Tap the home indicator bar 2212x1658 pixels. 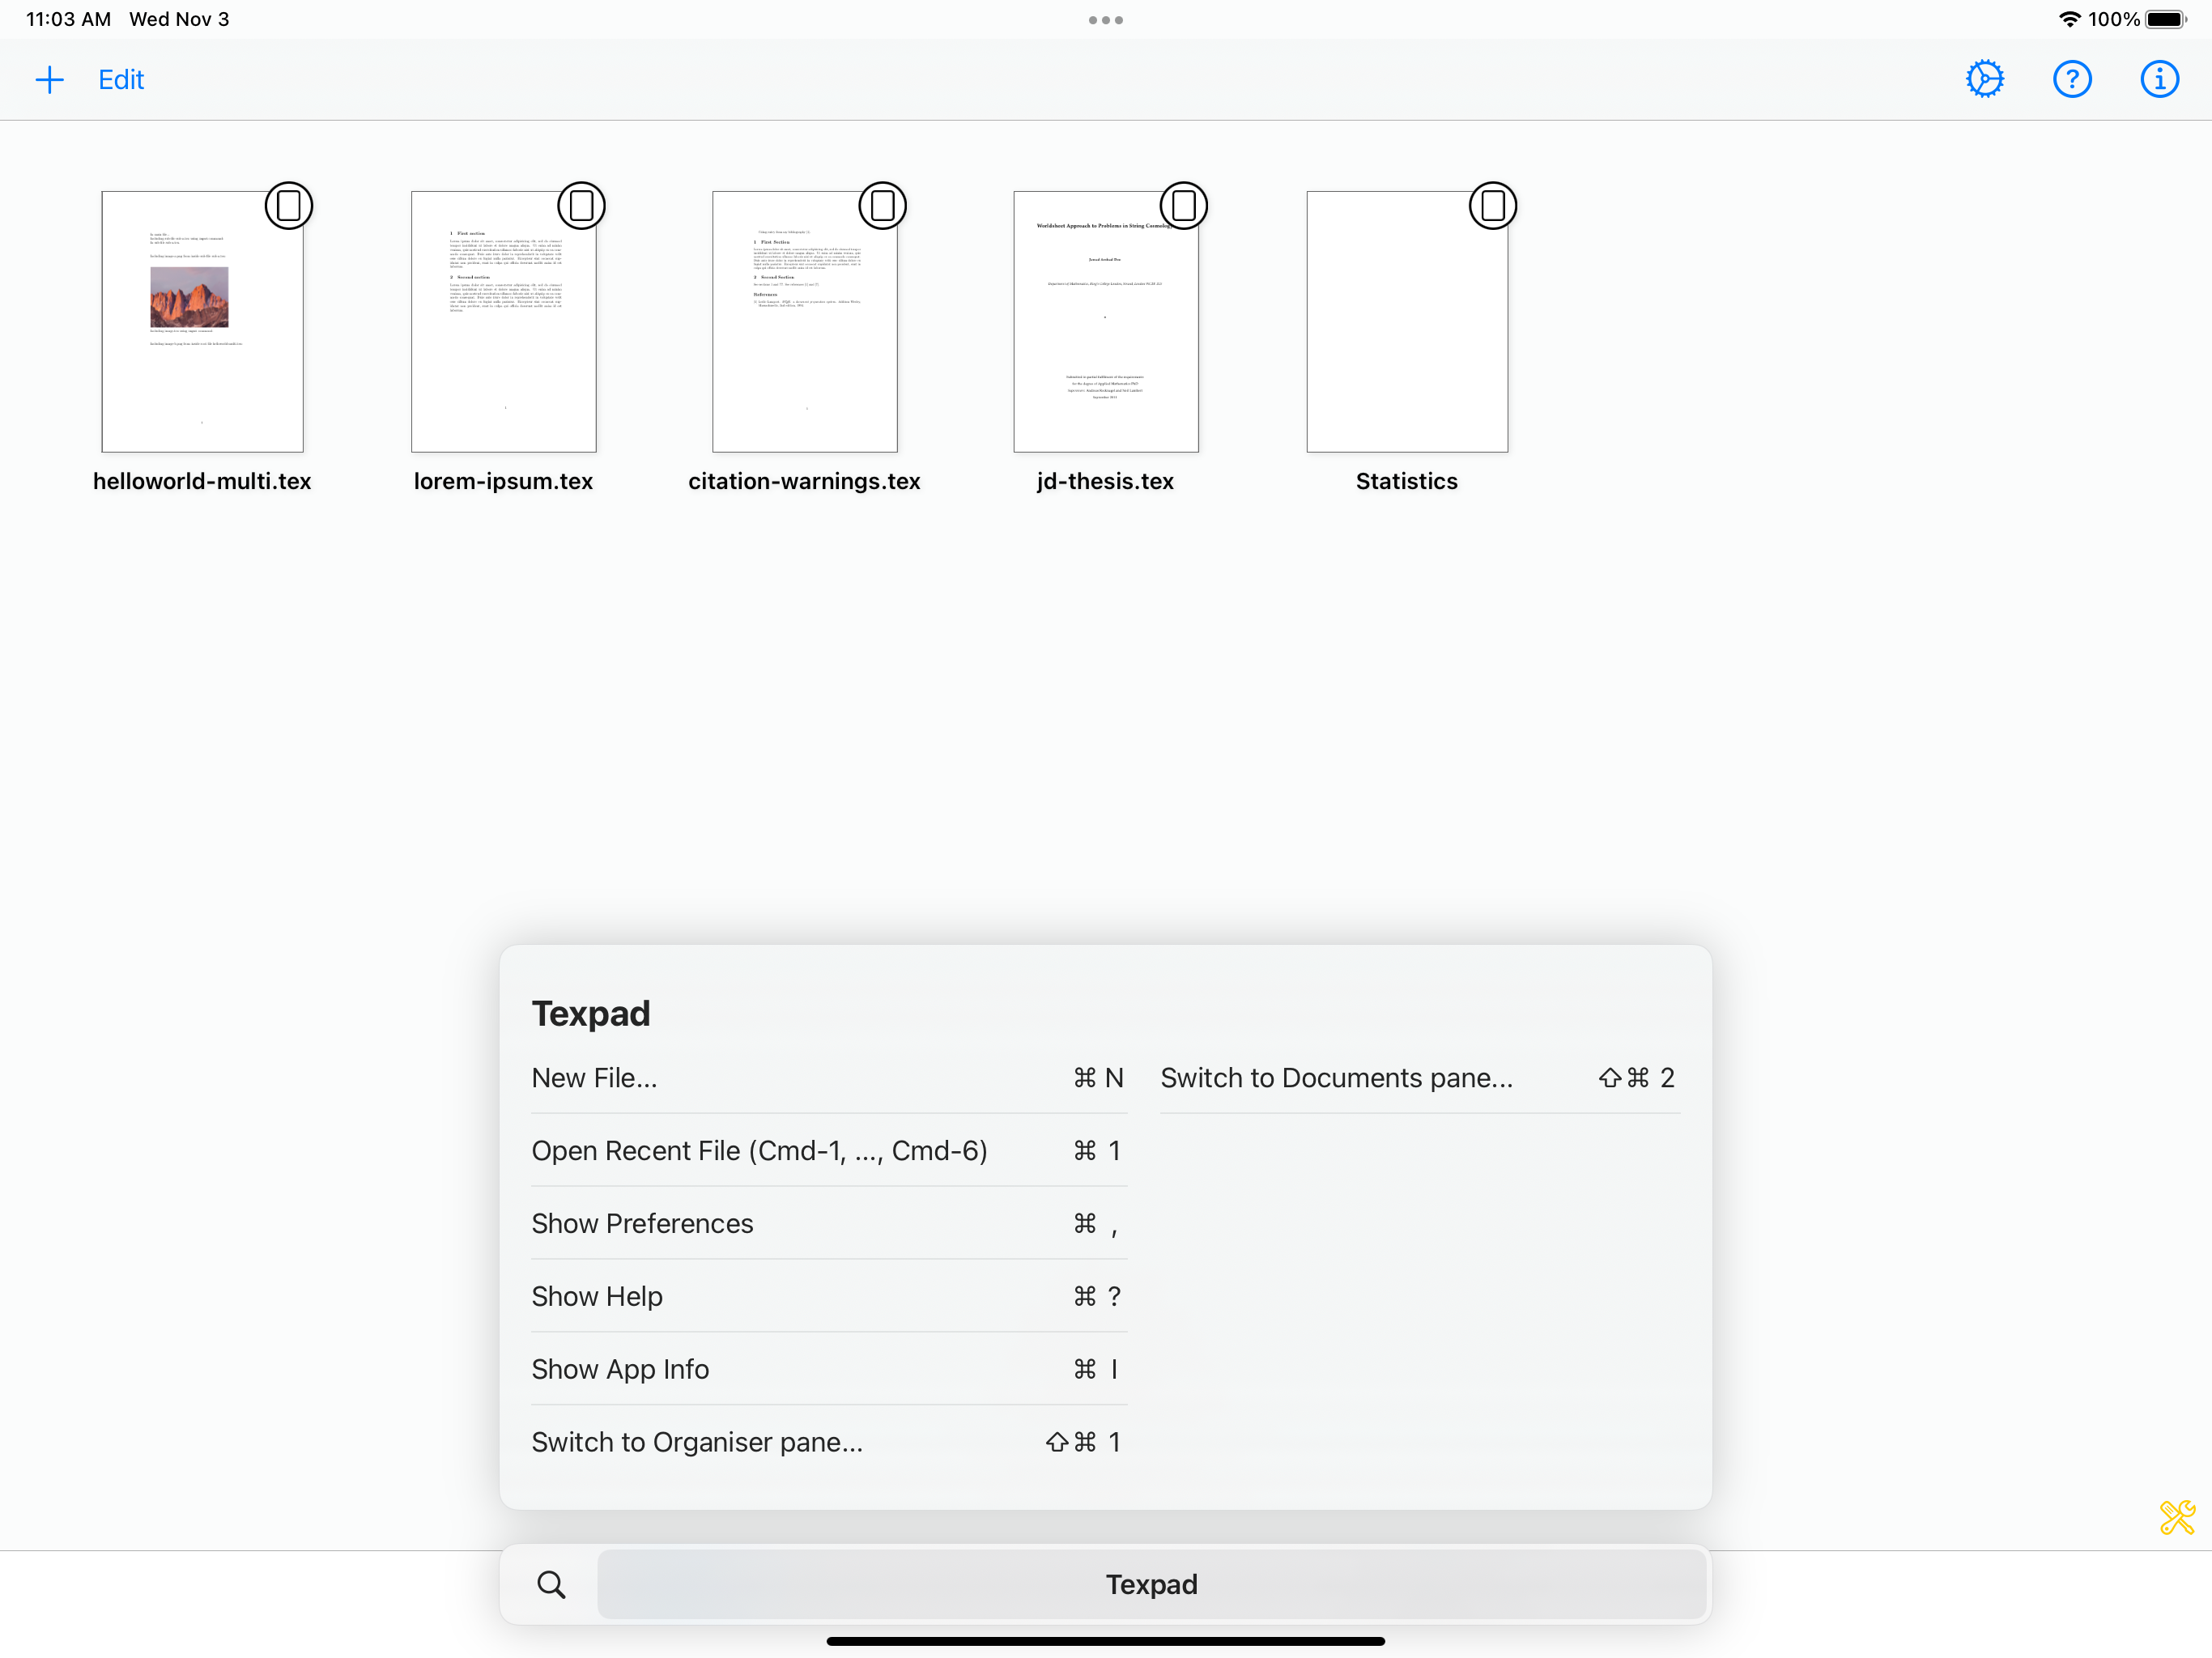pos(1106,1640)
